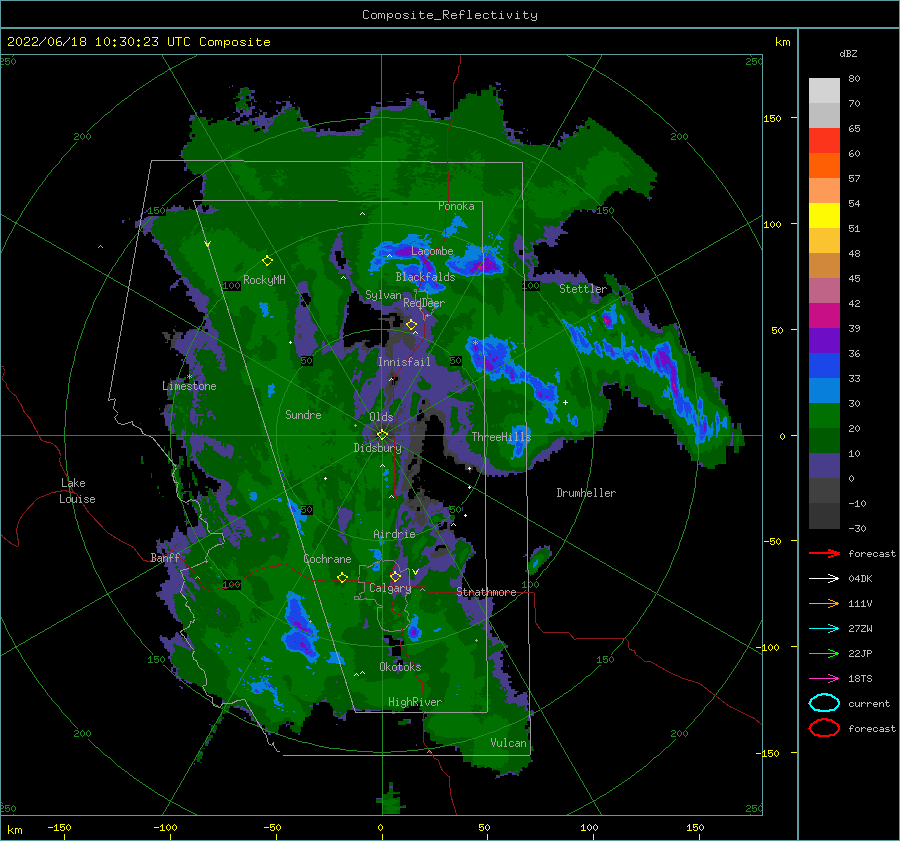Image resolution: width=900 pixels, height=841 pixels.
Task: Click the 22JP legend label
Action: click(x=860, y=653)
